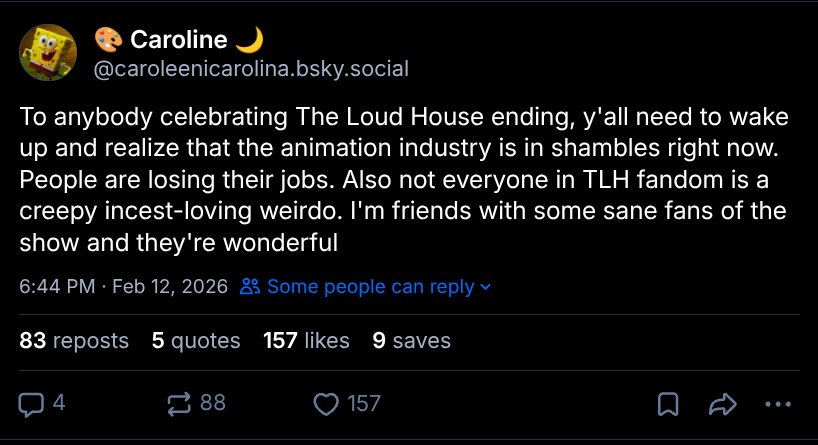Click the reply speech bubble icon

32,403
